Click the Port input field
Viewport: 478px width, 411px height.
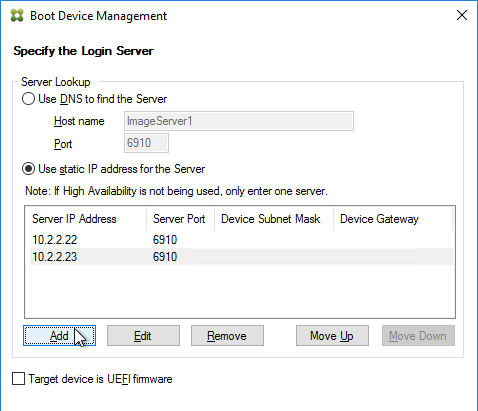click(x=146, y=143)
